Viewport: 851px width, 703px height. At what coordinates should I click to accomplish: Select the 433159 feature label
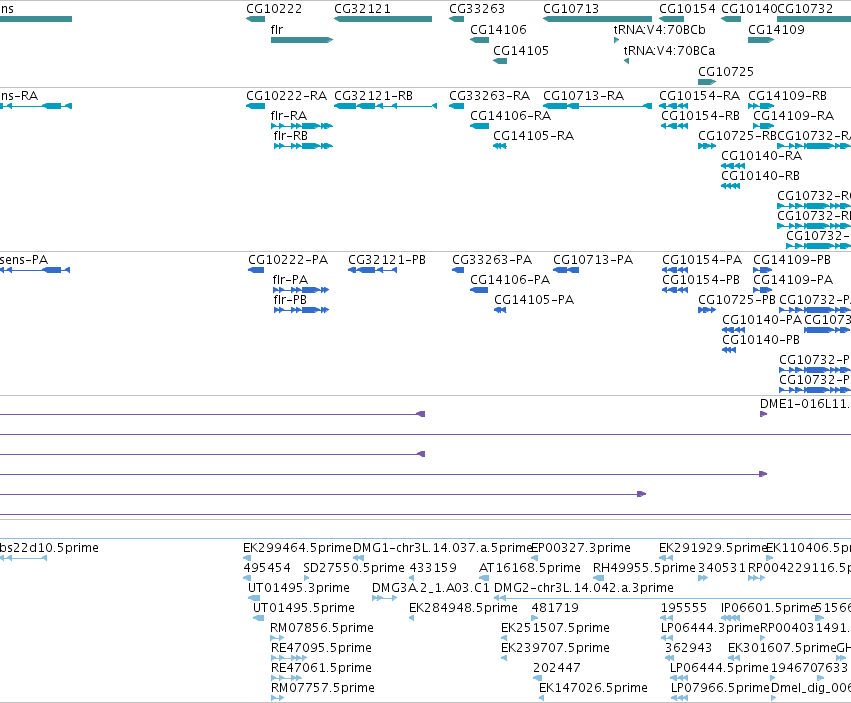(433, 568)
